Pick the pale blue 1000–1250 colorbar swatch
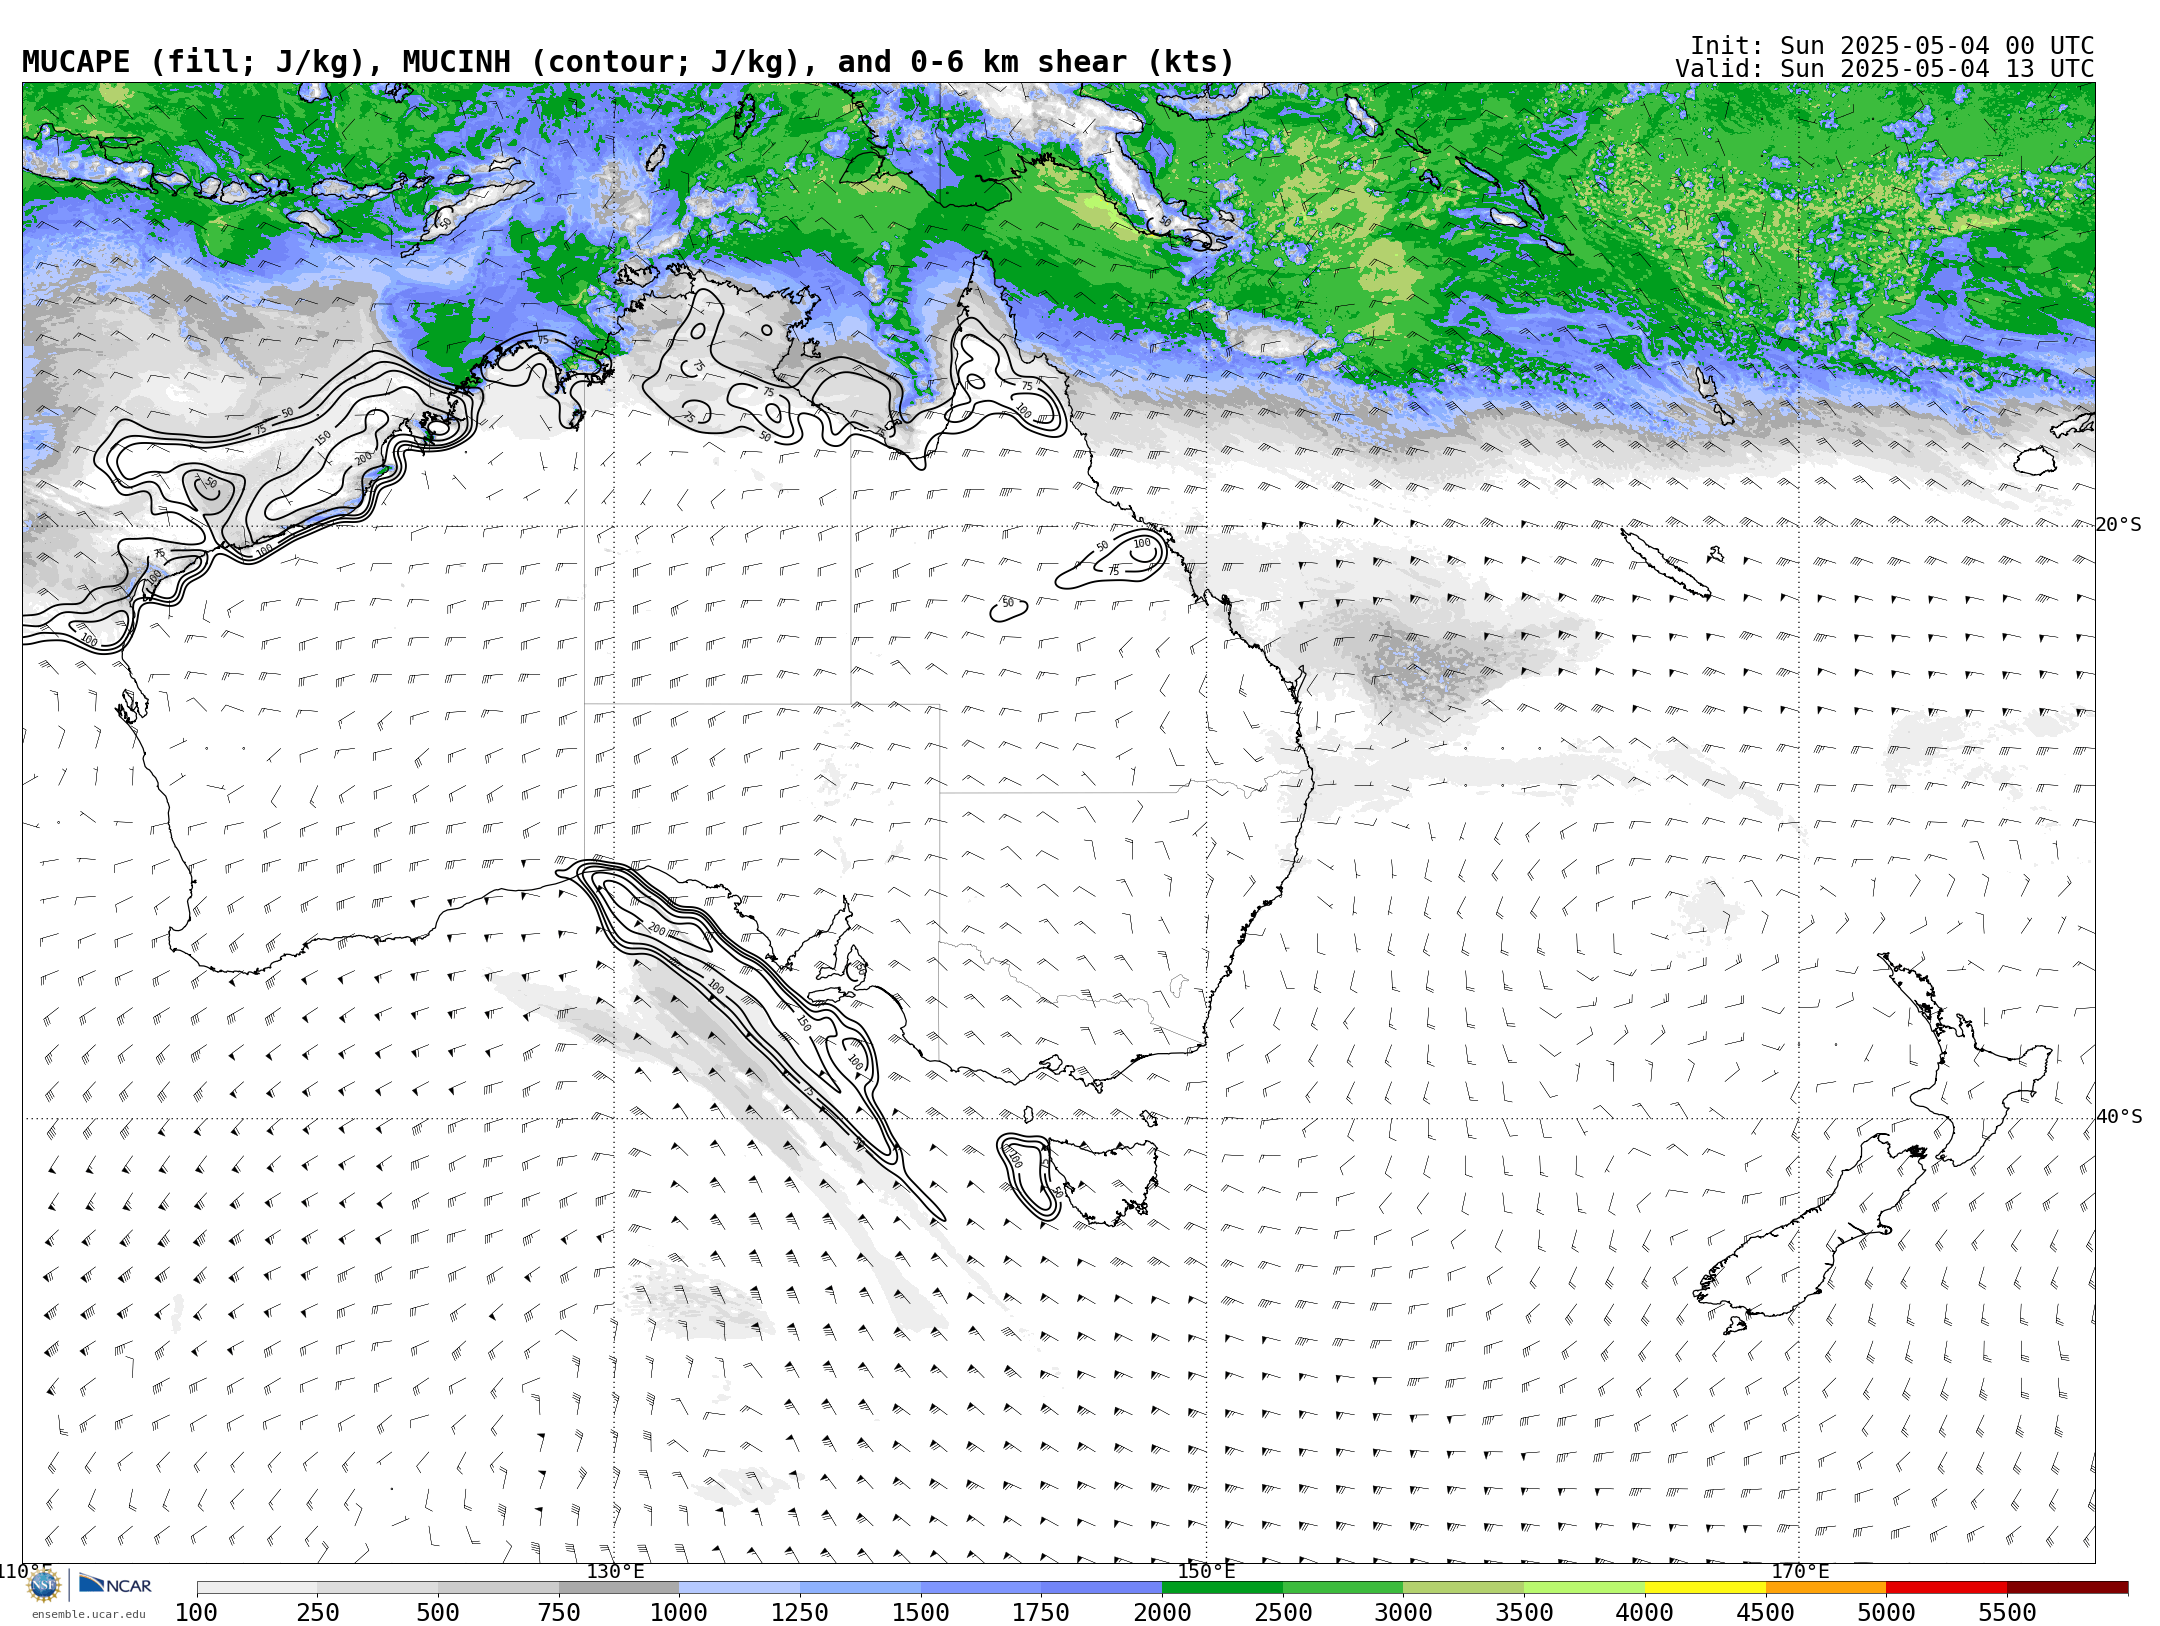 pyautogui.click(x=739, y=1588)
